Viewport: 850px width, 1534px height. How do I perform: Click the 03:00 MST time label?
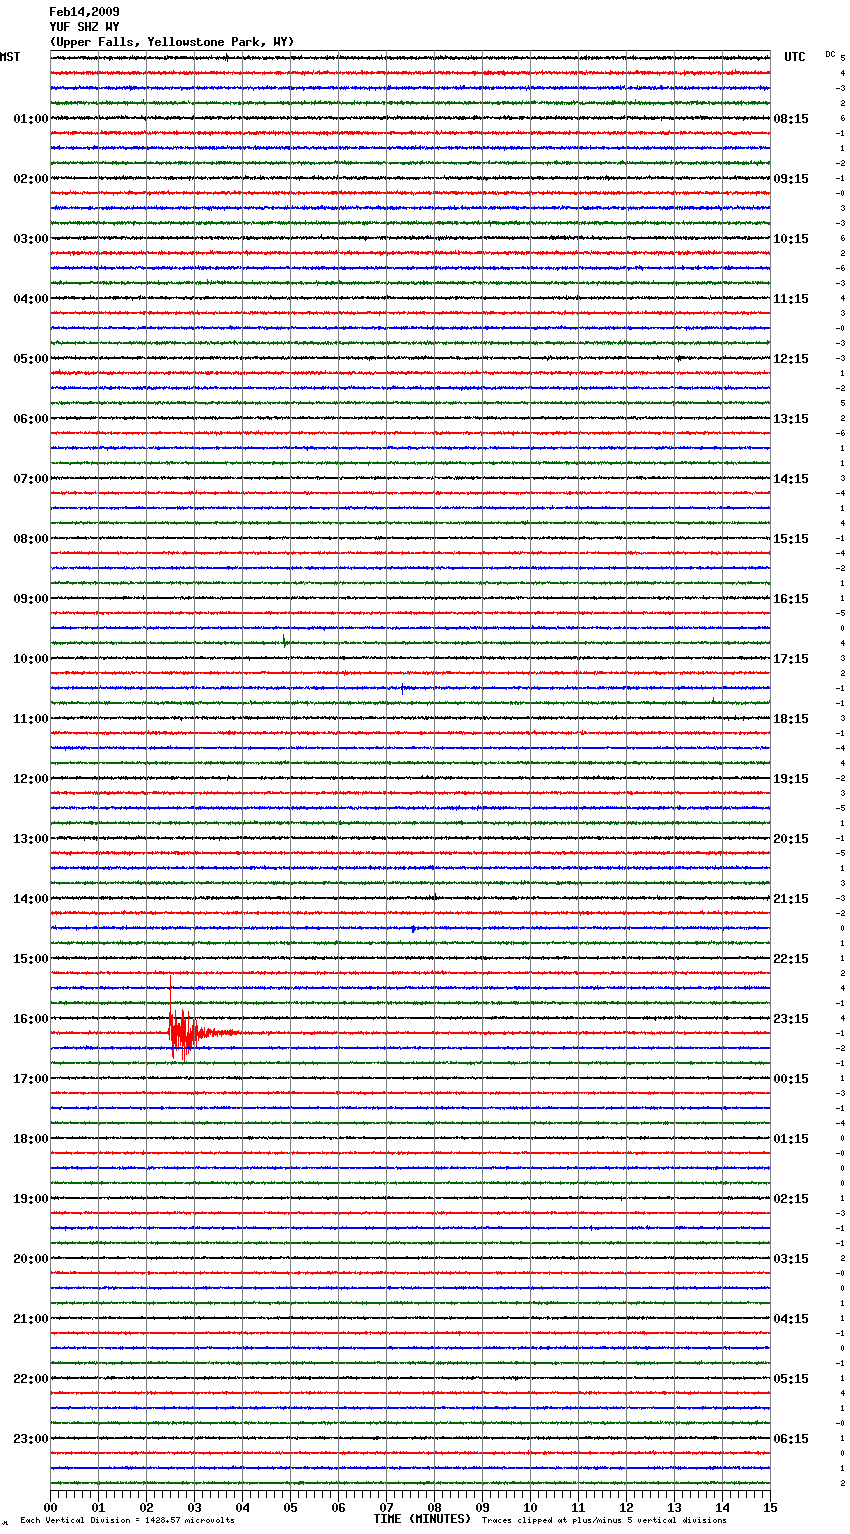coord(30,239)
